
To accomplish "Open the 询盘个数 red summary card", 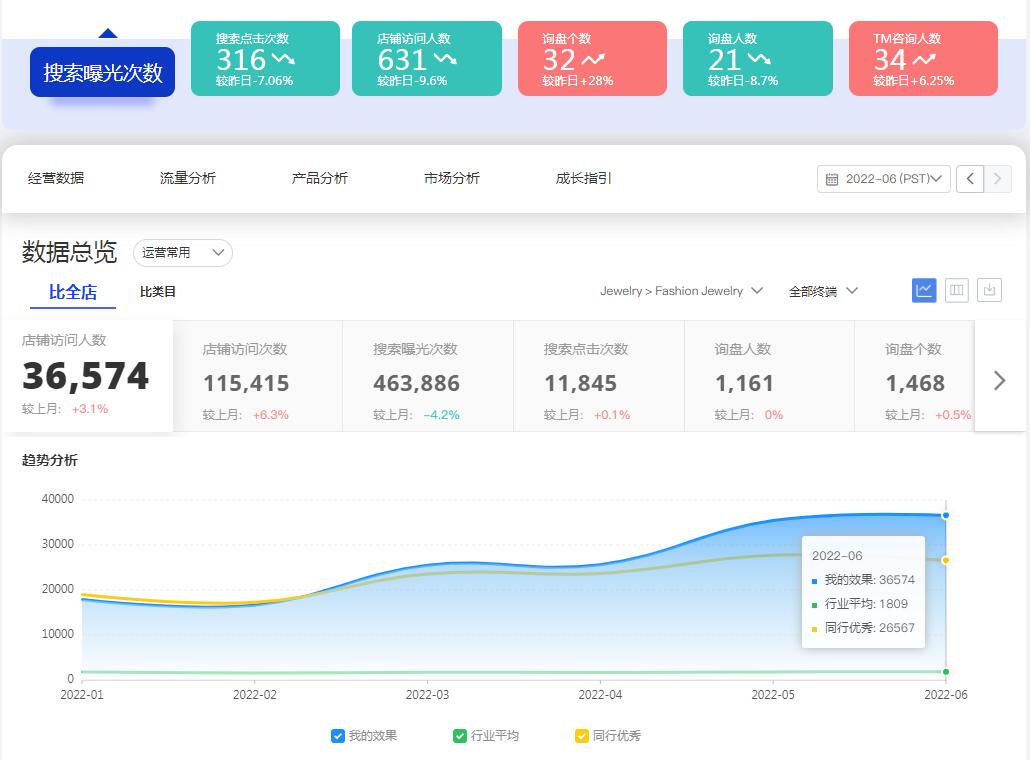I will (592, 59).
